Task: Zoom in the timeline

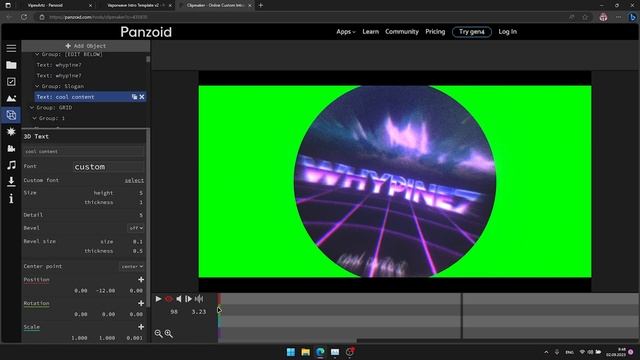Action: click(168, 333)
